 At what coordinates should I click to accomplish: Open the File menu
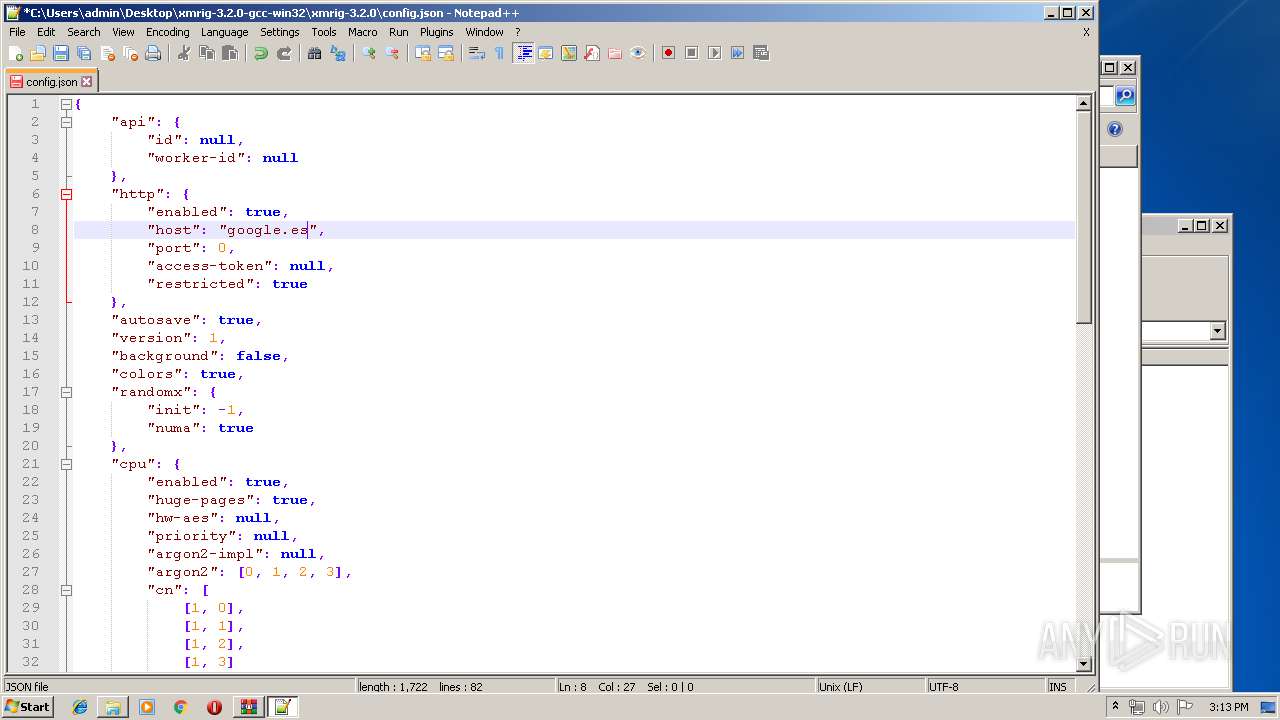17,32
